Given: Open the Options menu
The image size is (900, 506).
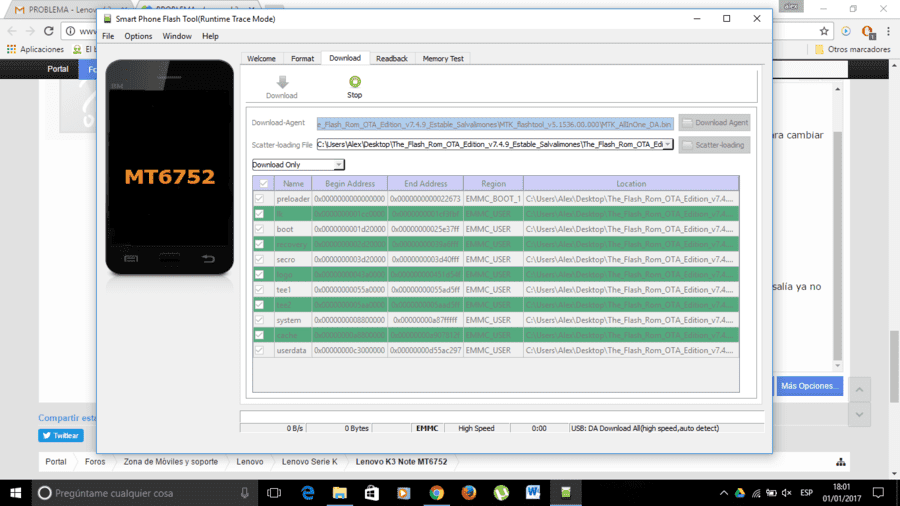Looking at the screenshot, I should [x=138, y=36].
